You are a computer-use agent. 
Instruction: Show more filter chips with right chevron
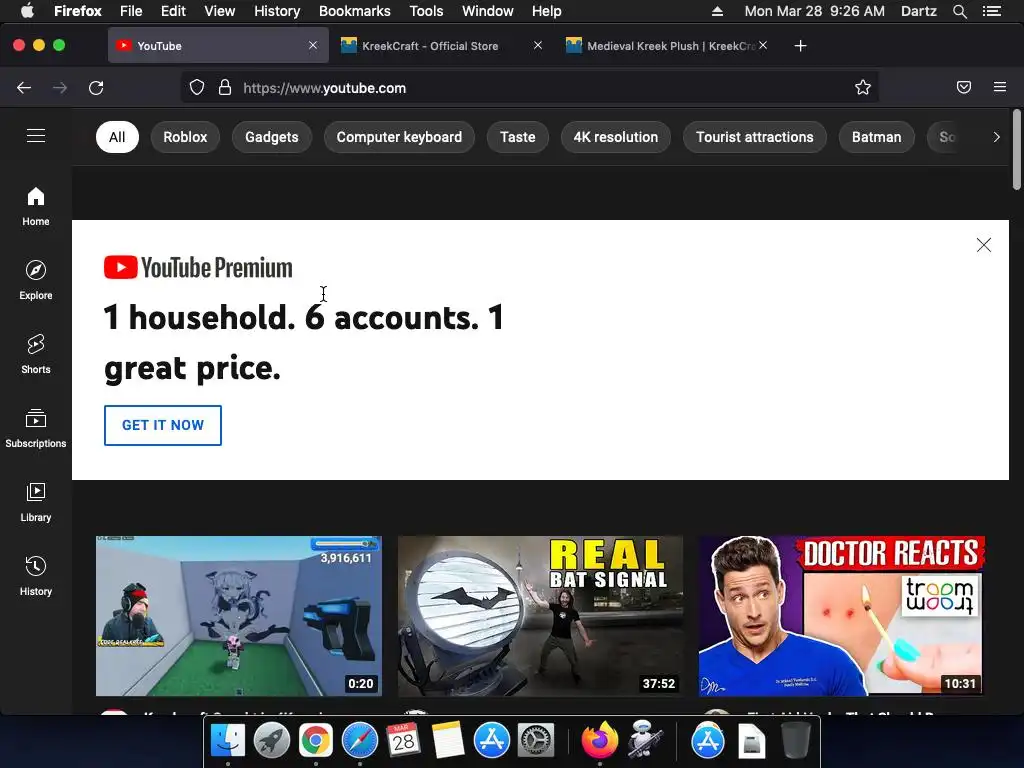pyautogui.click(x=996, y=137)
